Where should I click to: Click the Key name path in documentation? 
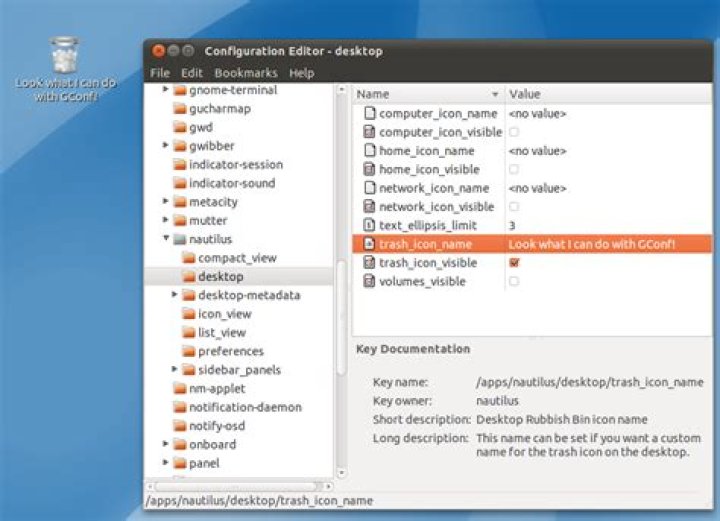tap(590, 382)
